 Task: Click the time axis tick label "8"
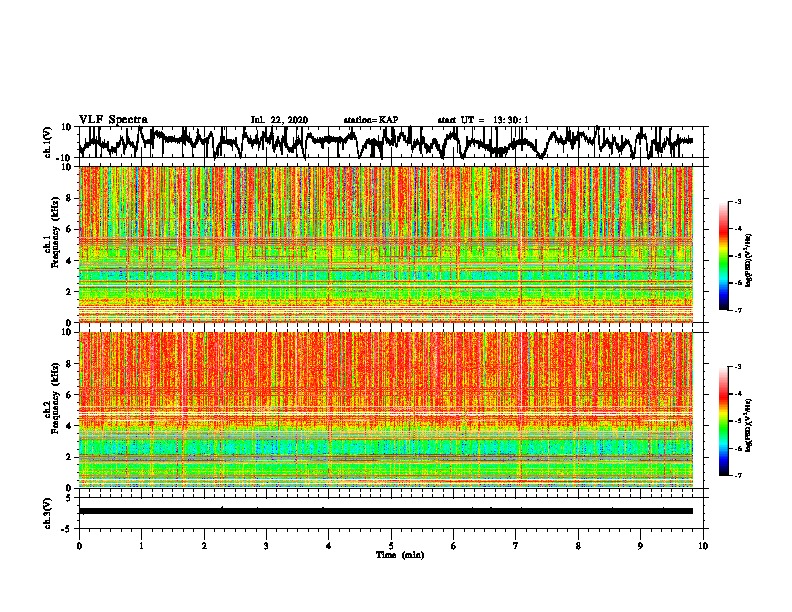pyautogui.click(x=578, y=546)
